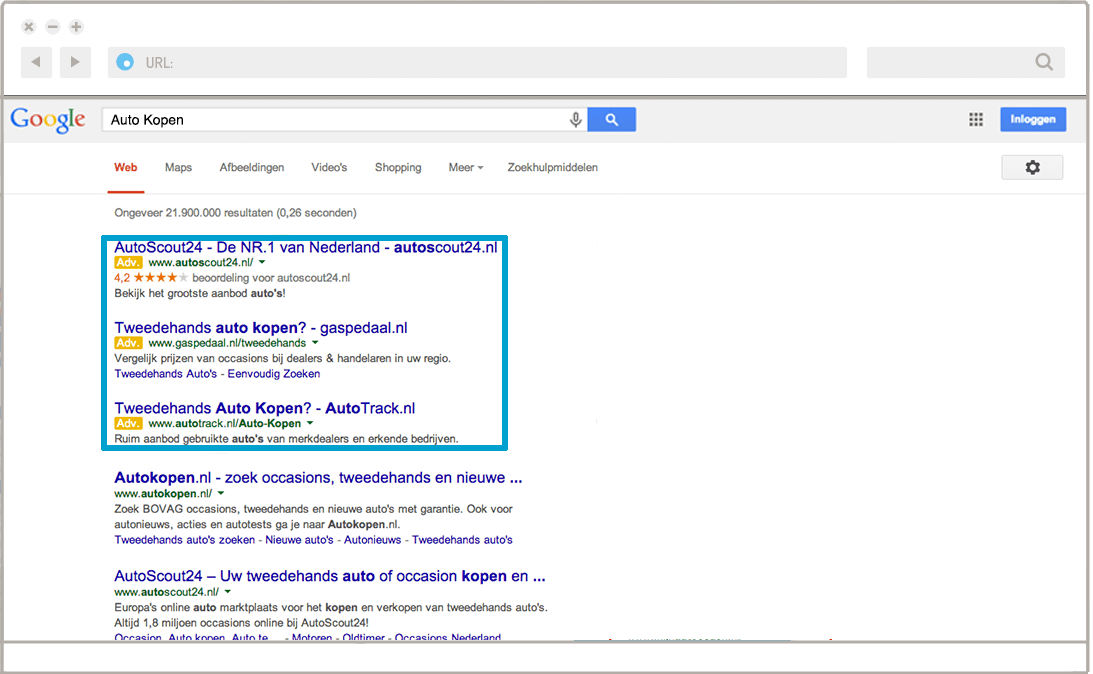This screenshot has width=1093, height=674.
Task: Click the browser back arrow button
Action: click(x=36, y=63)
